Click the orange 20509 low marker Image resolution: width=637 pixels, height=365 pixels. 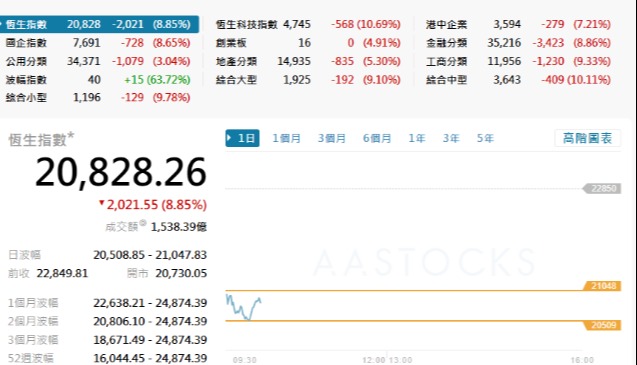point(602,325)
